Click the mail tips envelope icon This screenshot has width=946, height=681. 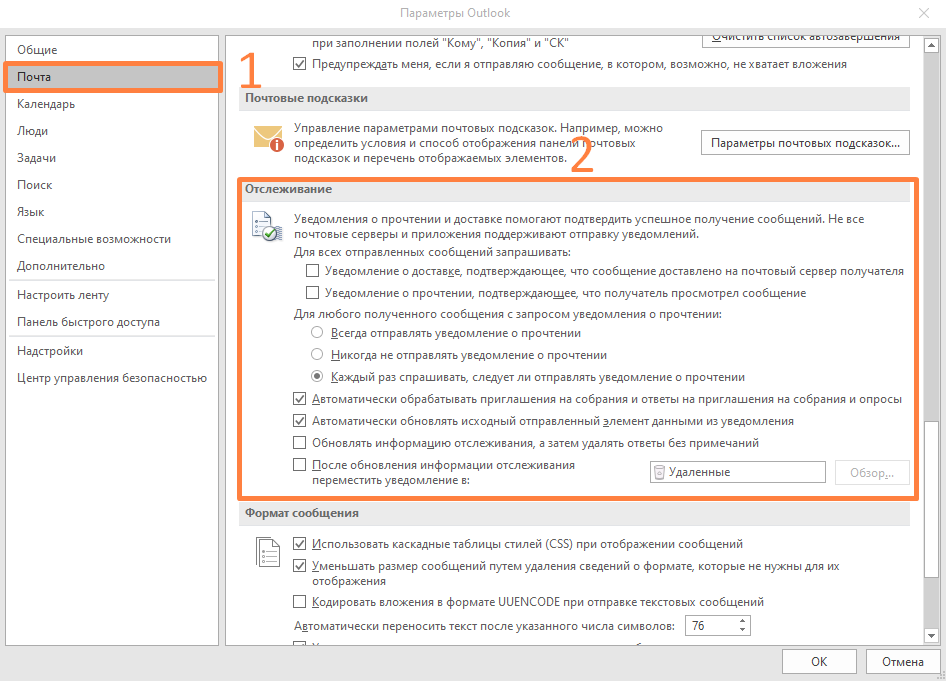pos(268,138)
